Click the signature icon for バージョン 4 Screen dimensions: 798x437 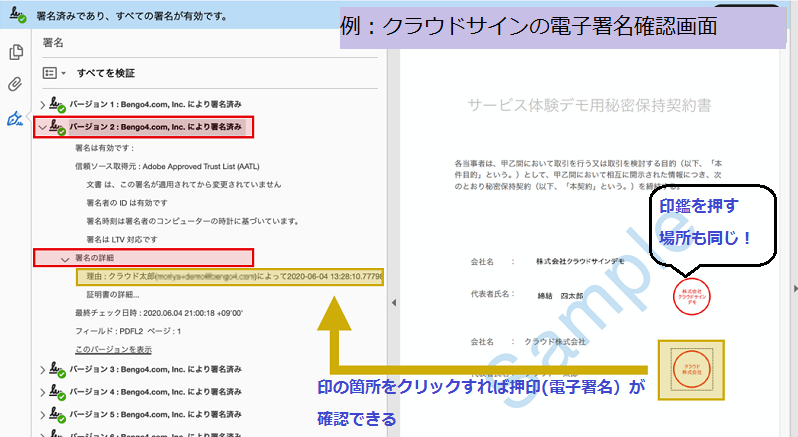click(56, 390)
